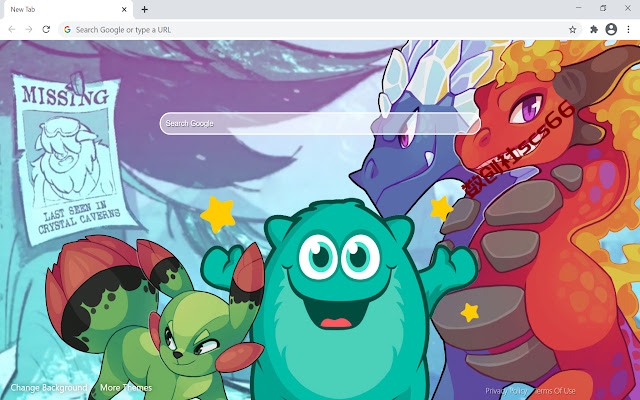640x400 pixels.
Task: Go forward to the next page
Action: point(29,29)
